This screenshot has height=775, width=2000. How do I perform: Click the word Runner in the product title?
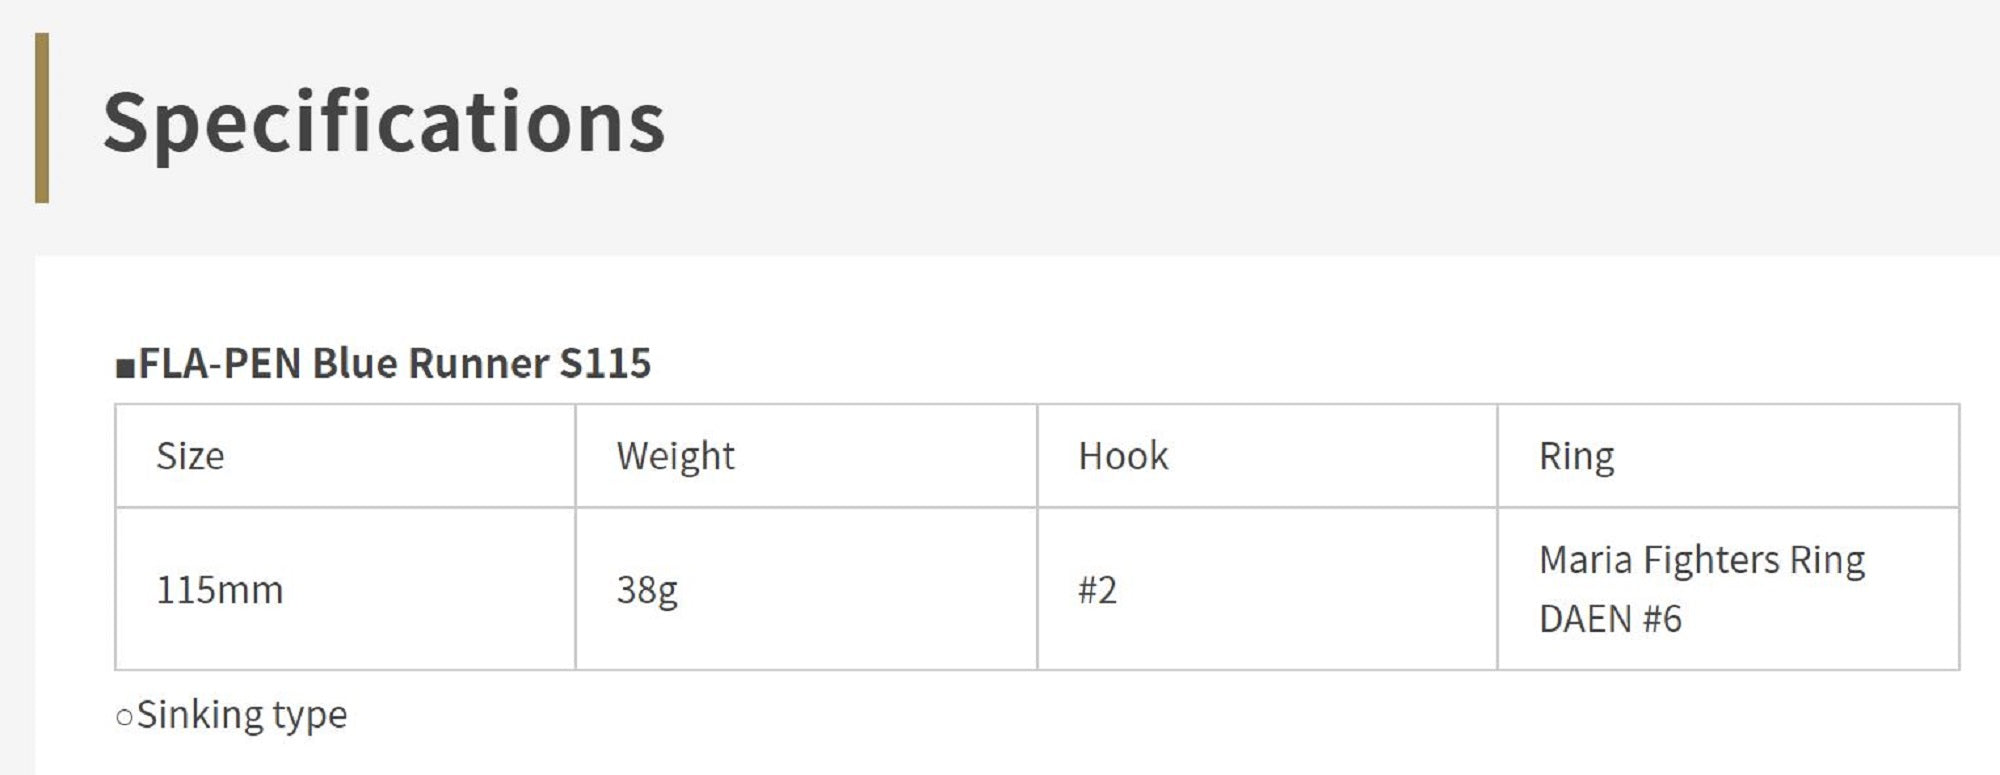click(x=478, y=363)
